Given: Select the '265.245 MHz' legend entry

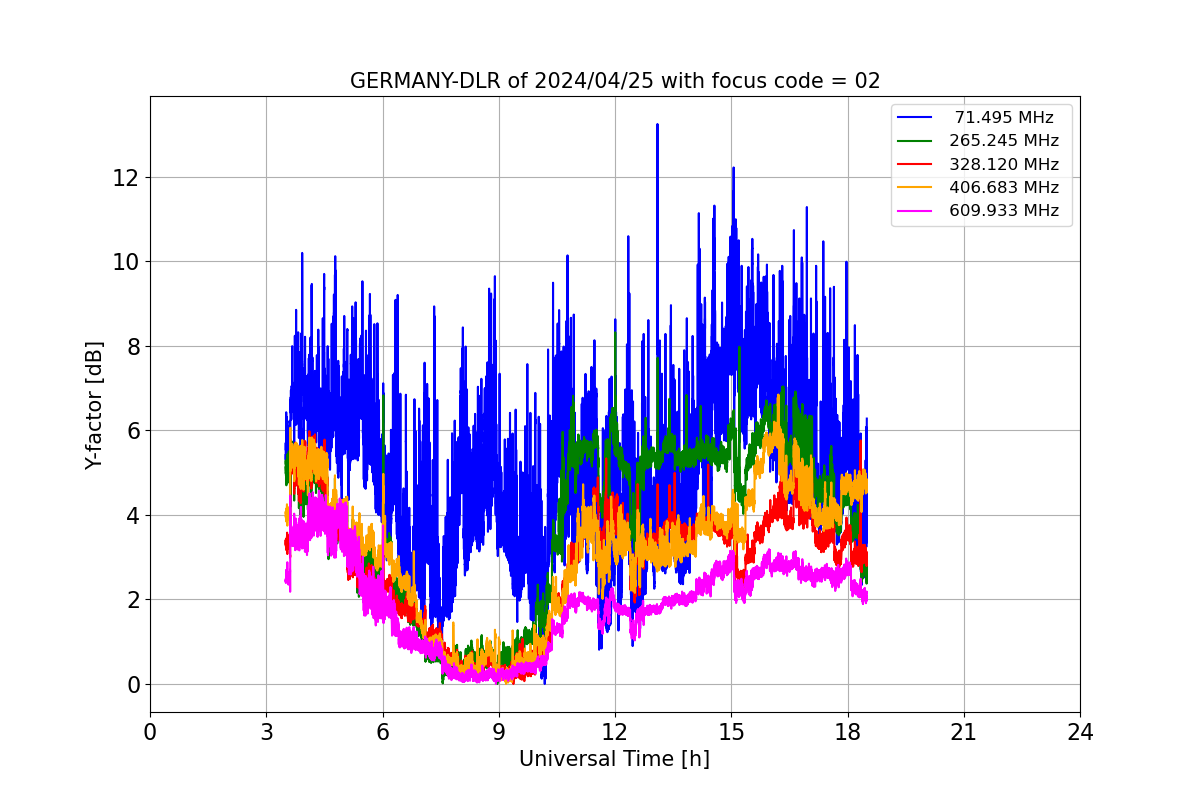Looking at the screenshot, I should (1003, 141).
